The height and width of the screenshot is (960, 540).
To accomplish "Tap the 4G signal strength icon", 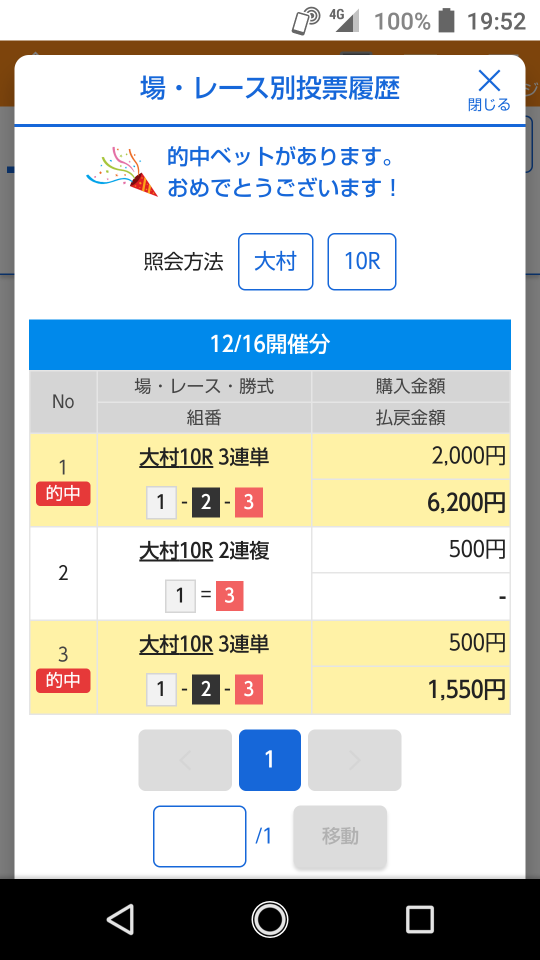I will [343, 20].
